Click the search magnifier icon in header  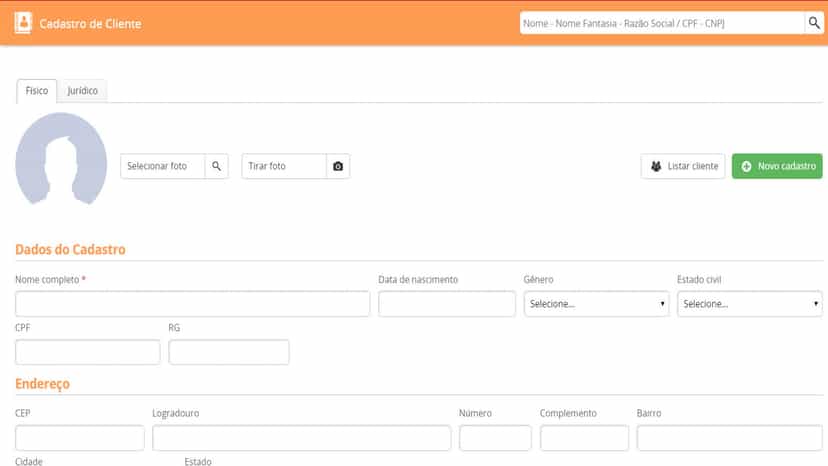814,23
